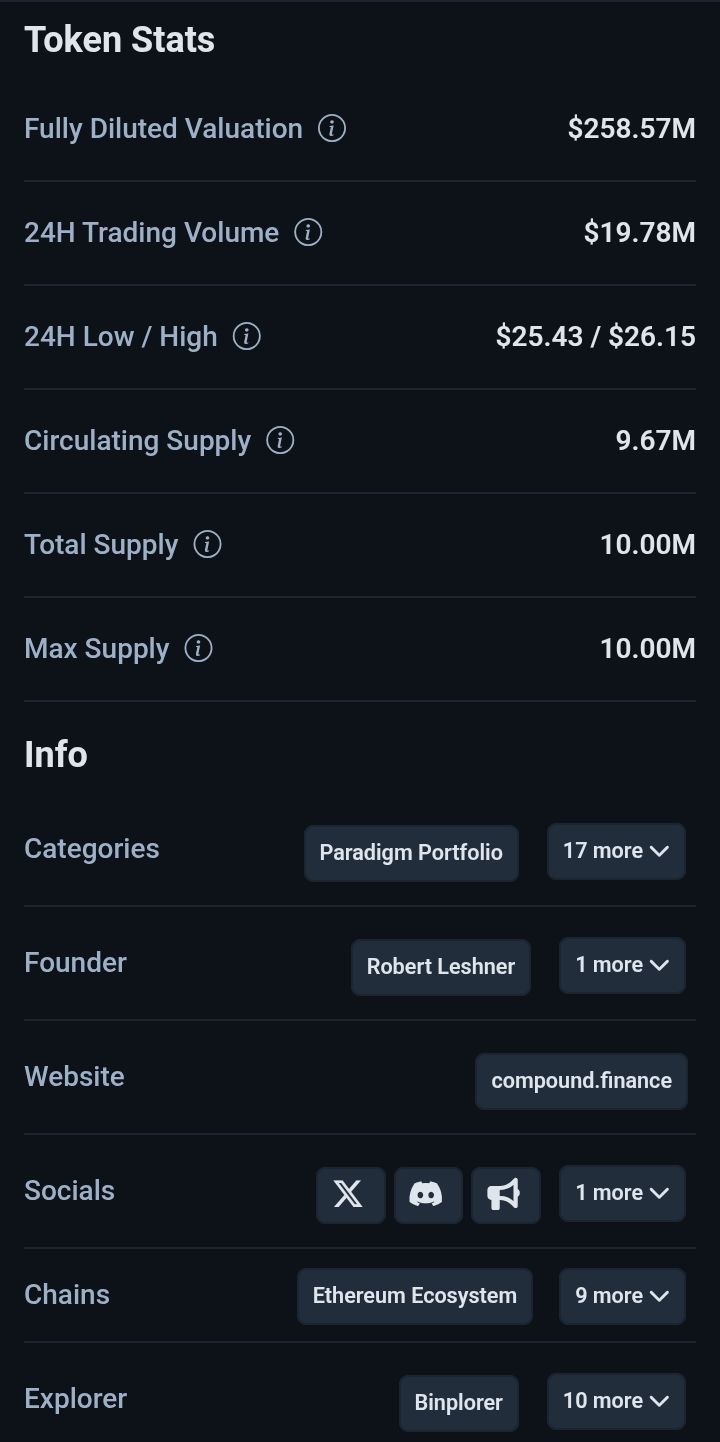Click info icon next to 24H Trading Volume

point(308,233)
